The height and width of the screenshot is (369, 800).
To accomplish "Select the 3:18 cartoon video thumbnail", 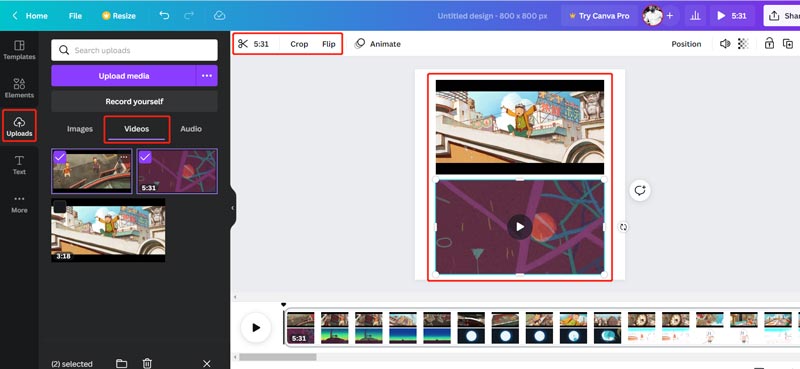I will coord(108,231).
